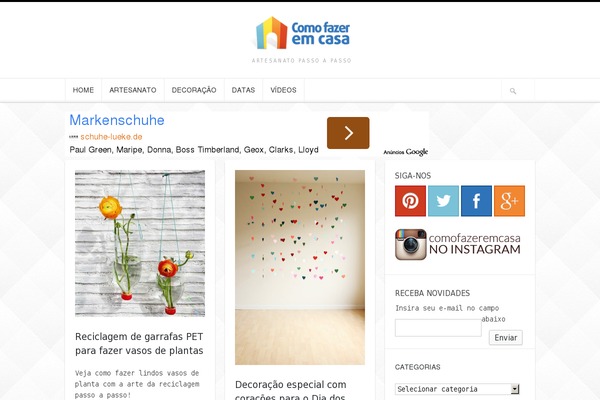Image resolution: width=600 pixels, height=400 pixels.
Task: Go to the HOME menu item
Action: tap(83, 90)
